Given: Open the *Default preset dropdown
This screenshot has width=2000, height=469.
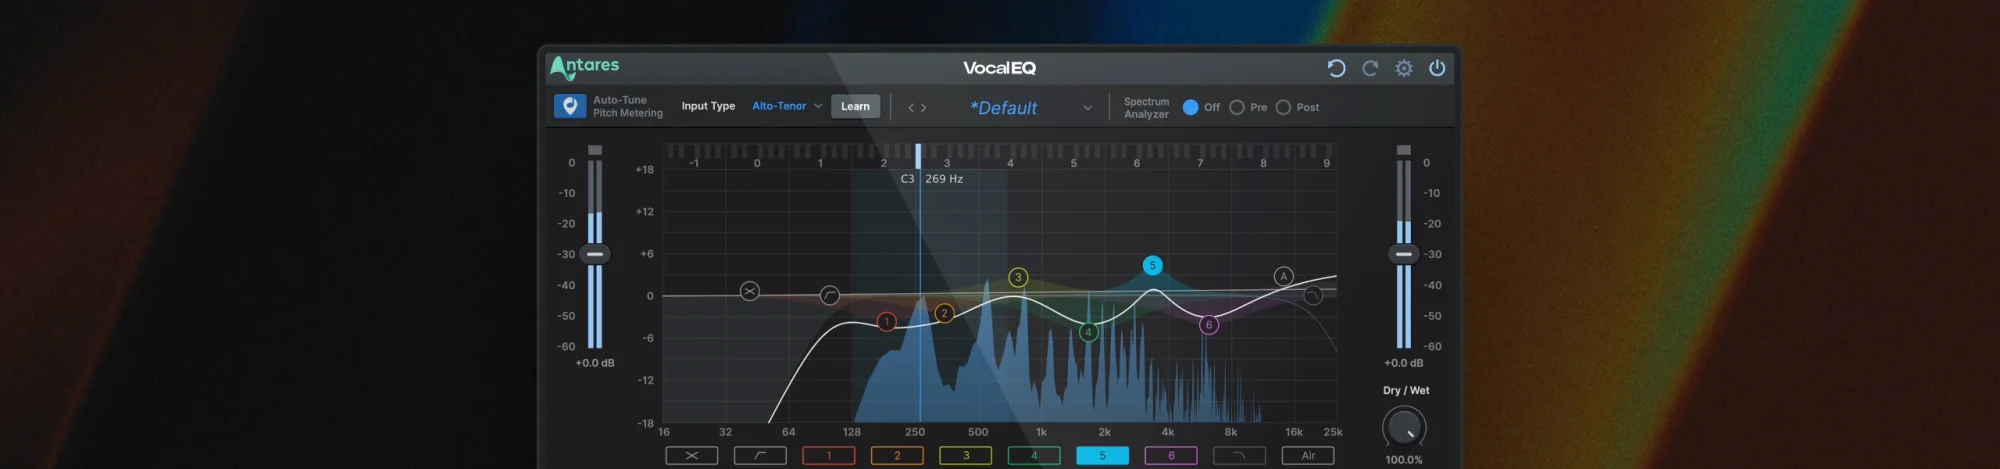Looking at the screenshot, I should (x=1030, y=108).
